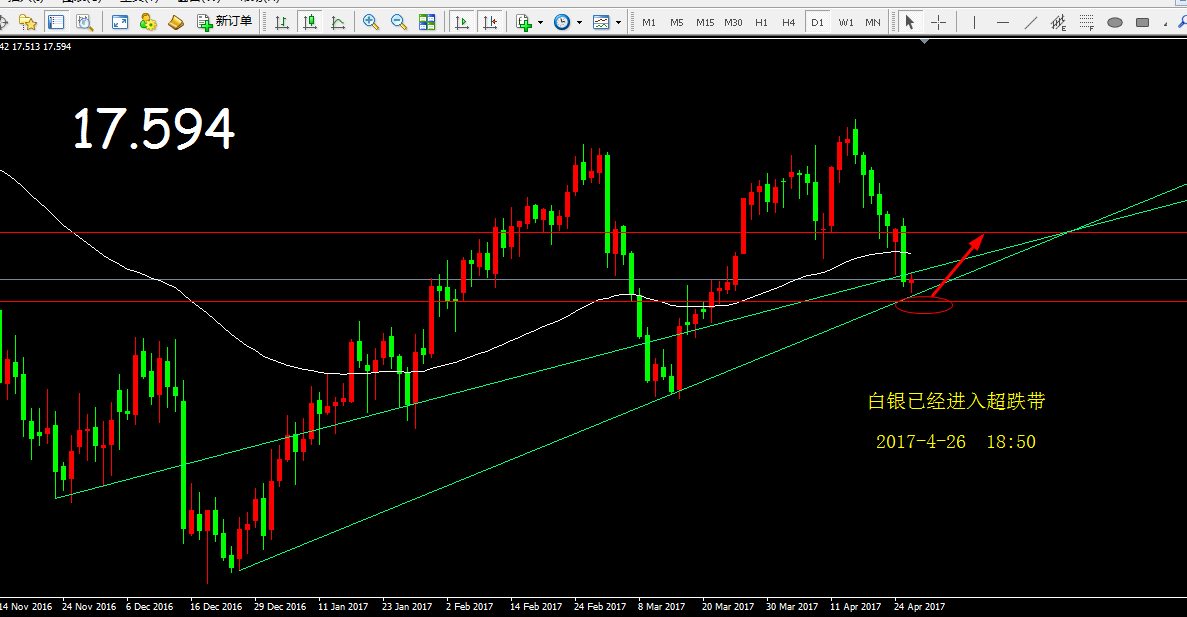This screenshot has width=1187, height=617.
Task: Click the 20 Mar 2017 date label
Action: [728, 606]
